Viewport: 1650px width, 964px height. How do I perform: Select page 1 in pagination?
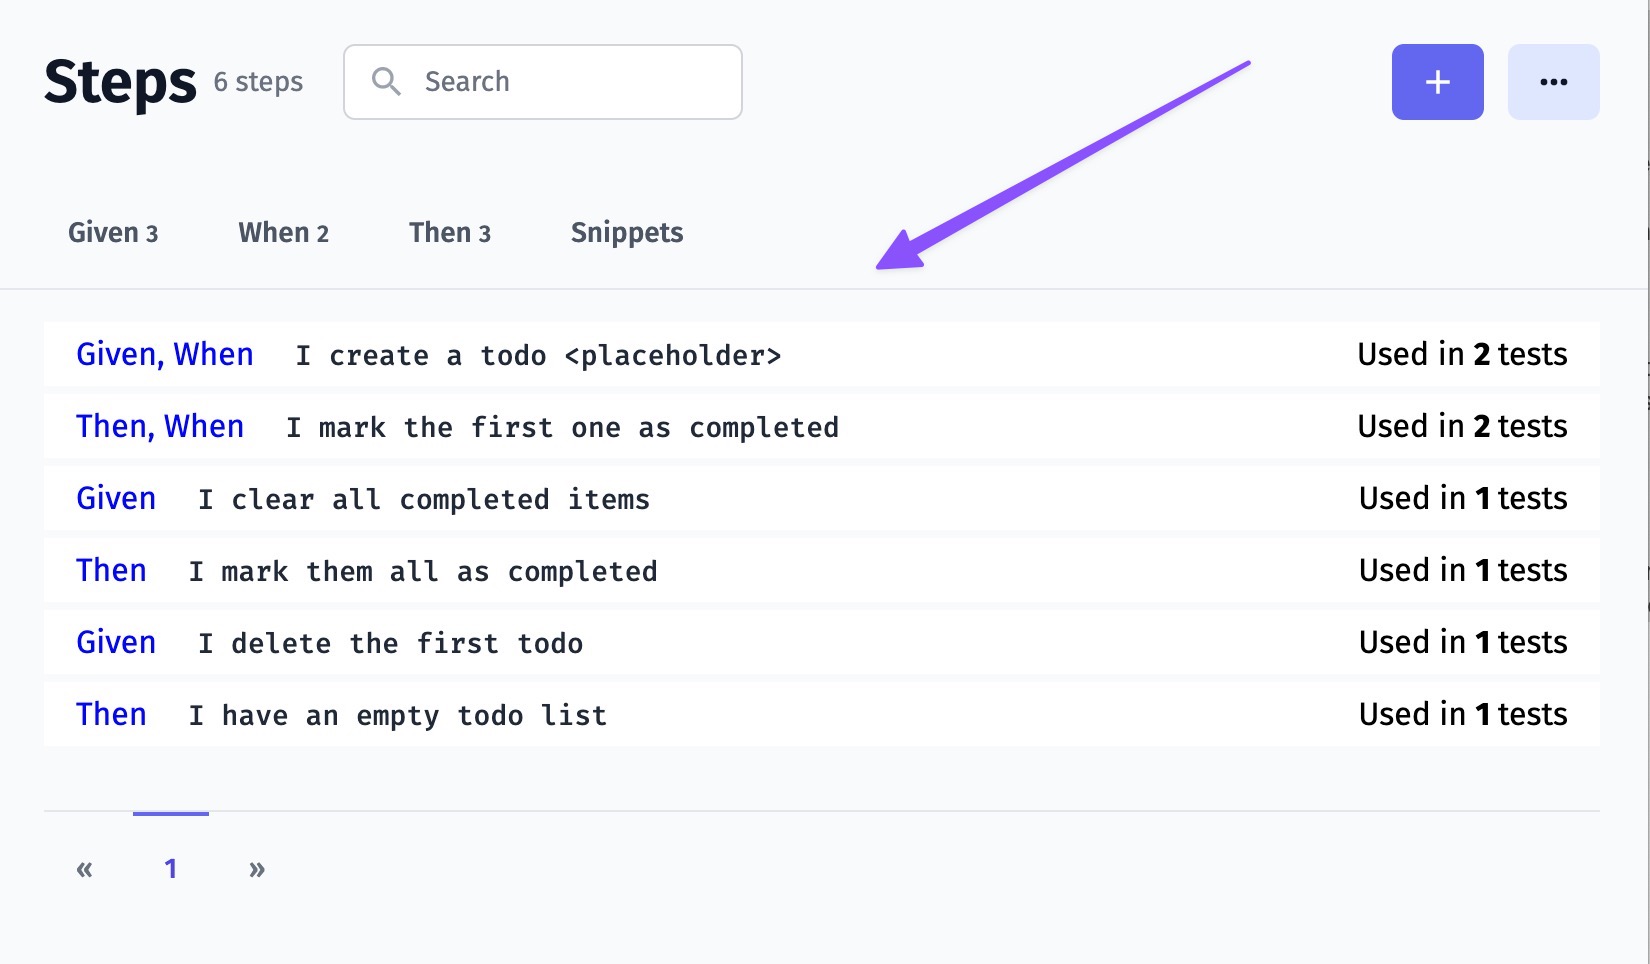(171, 869)
